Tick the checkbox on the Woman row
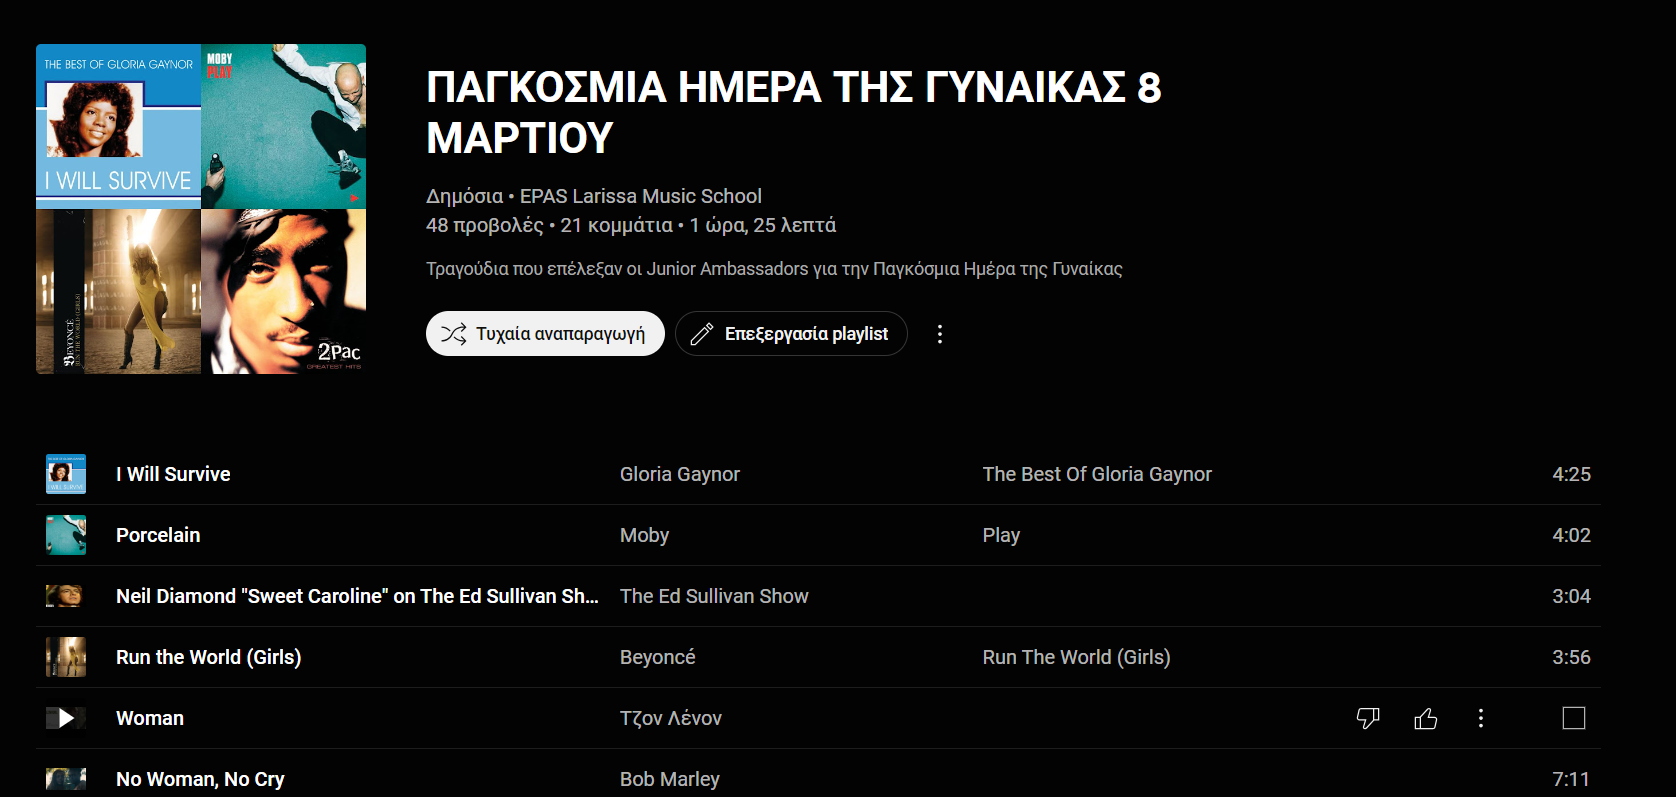The width and height of the screenshot is (1676, 797). click(x=1574, y=718)
